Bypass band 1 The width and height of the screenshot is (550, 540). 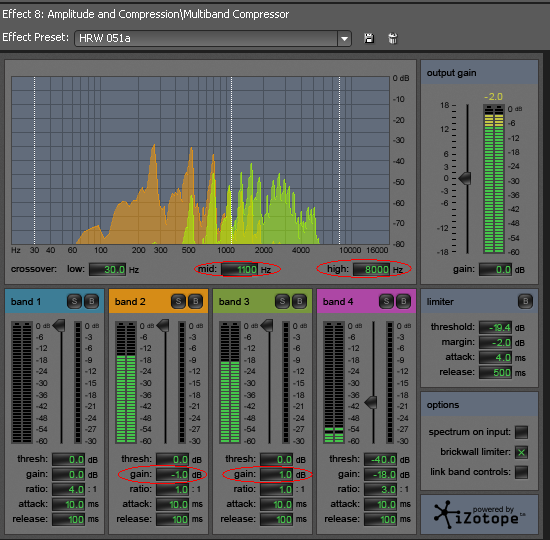click(x=92, y=301)
